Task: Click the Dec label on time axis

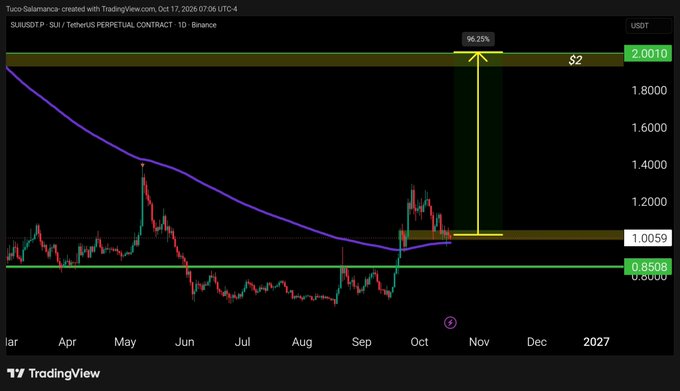Action: point(536,342)
